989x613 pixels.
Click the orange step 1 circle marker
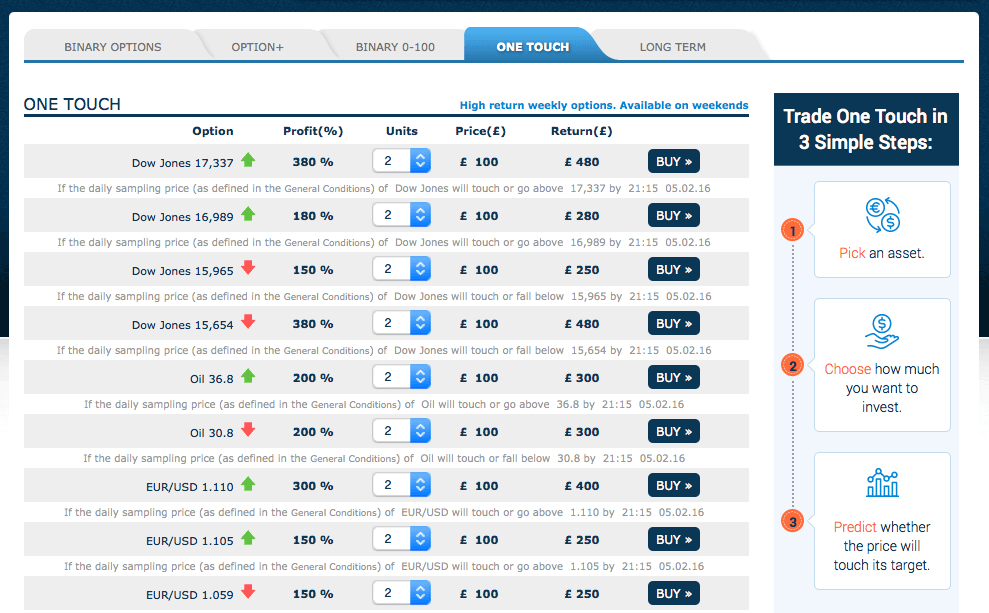click(x=792, y=231)
